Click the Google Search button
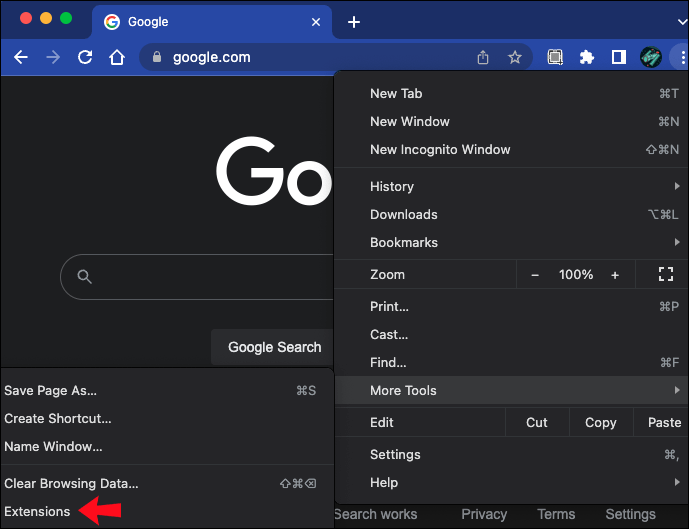 pos(272,347)
